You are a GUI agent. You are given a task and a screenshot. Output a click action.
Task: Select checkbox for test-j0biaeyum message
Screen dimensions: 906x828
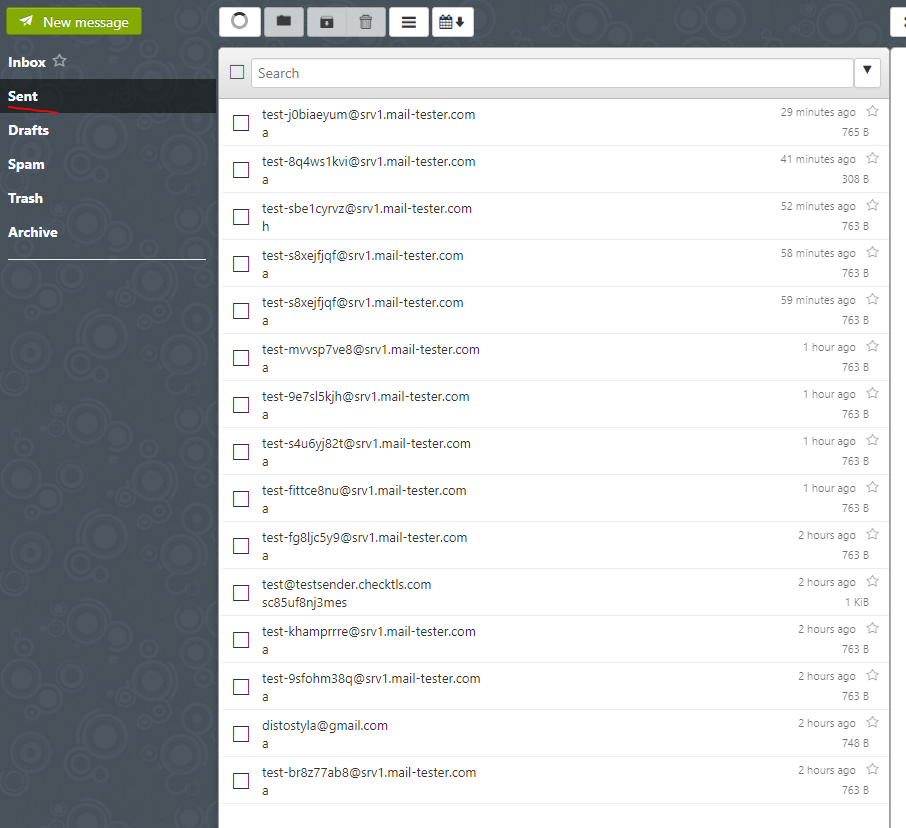tap(241, 123)
